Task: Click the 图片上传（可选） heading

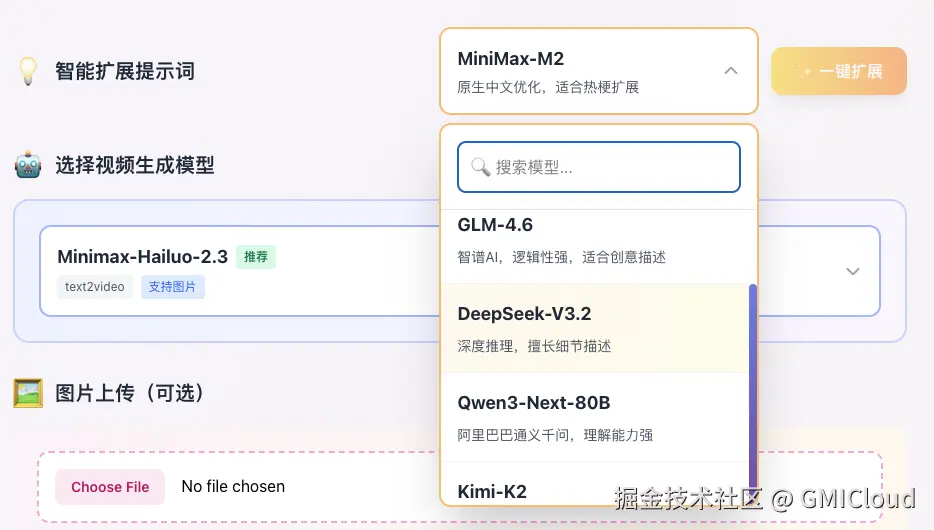Action: point(130,393)
